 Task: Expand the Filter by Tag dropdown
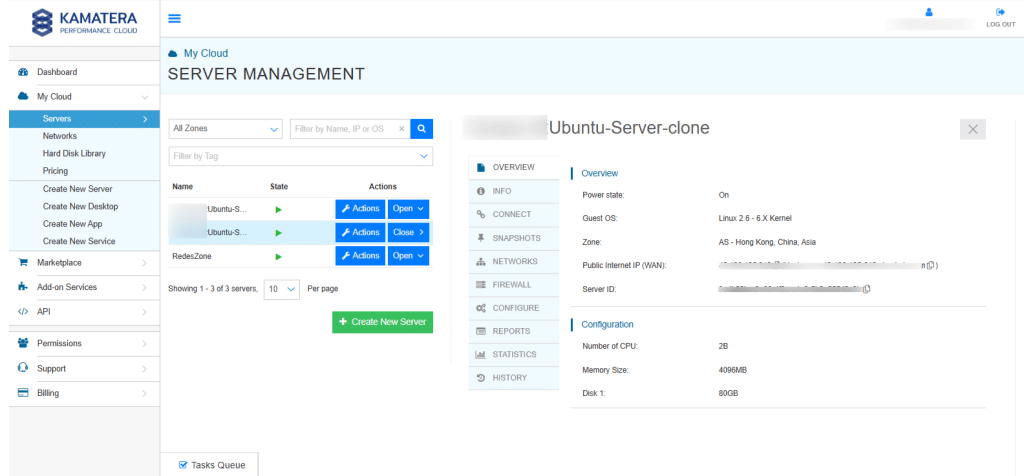coord(300,156)
